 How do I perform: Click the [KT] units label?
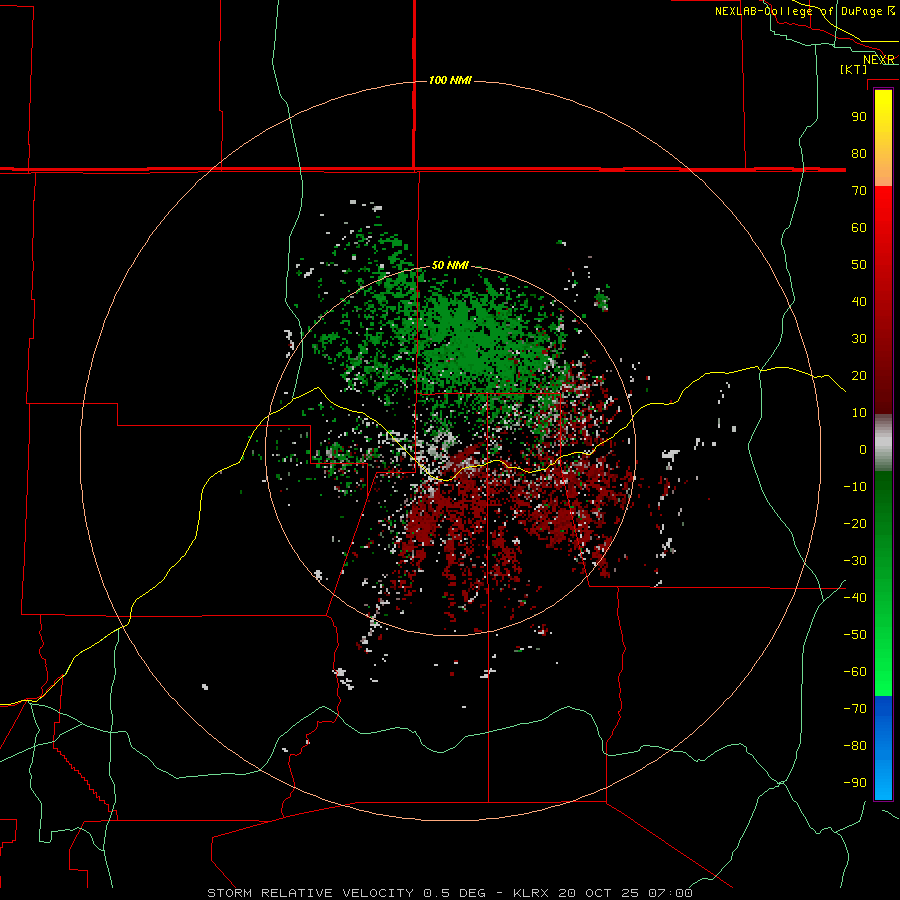pos(854,69)
